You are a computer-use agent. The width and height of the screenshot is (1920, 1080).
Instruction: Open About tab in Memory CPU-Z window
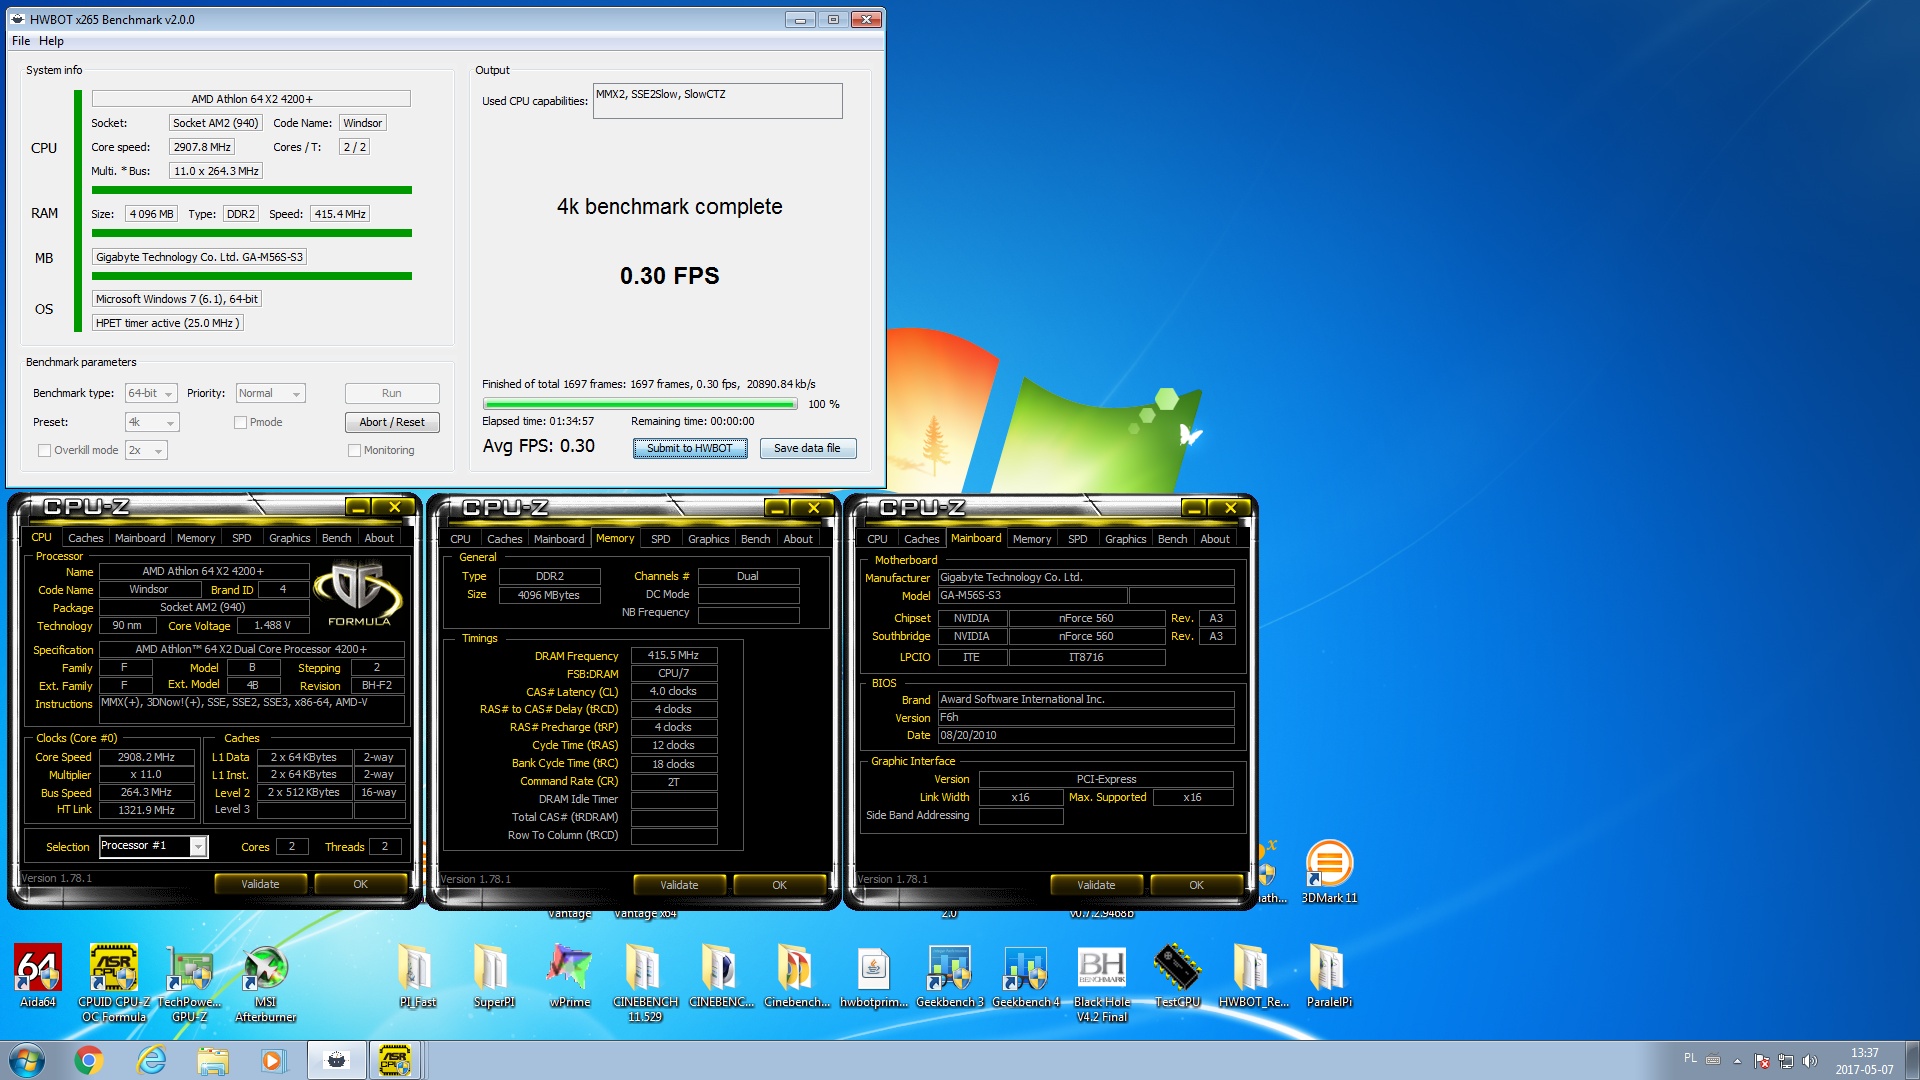tap(798, 539)
